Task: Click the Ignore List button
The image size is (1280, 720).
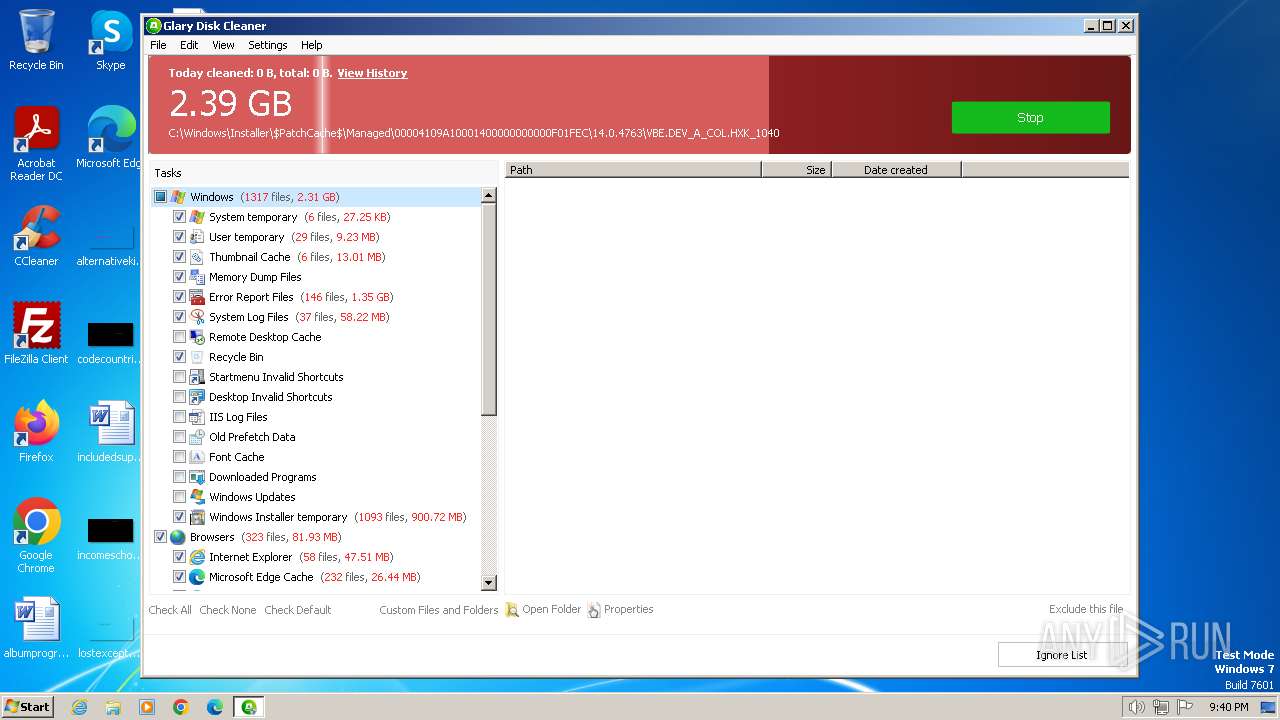Action: point(1062,655)
